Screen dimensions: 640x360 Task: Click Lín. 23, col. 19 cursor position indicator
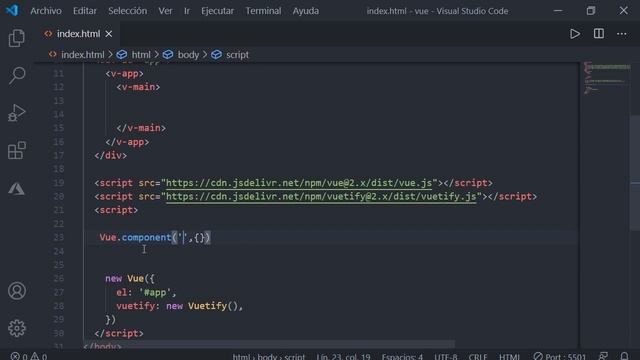(343, 356)
